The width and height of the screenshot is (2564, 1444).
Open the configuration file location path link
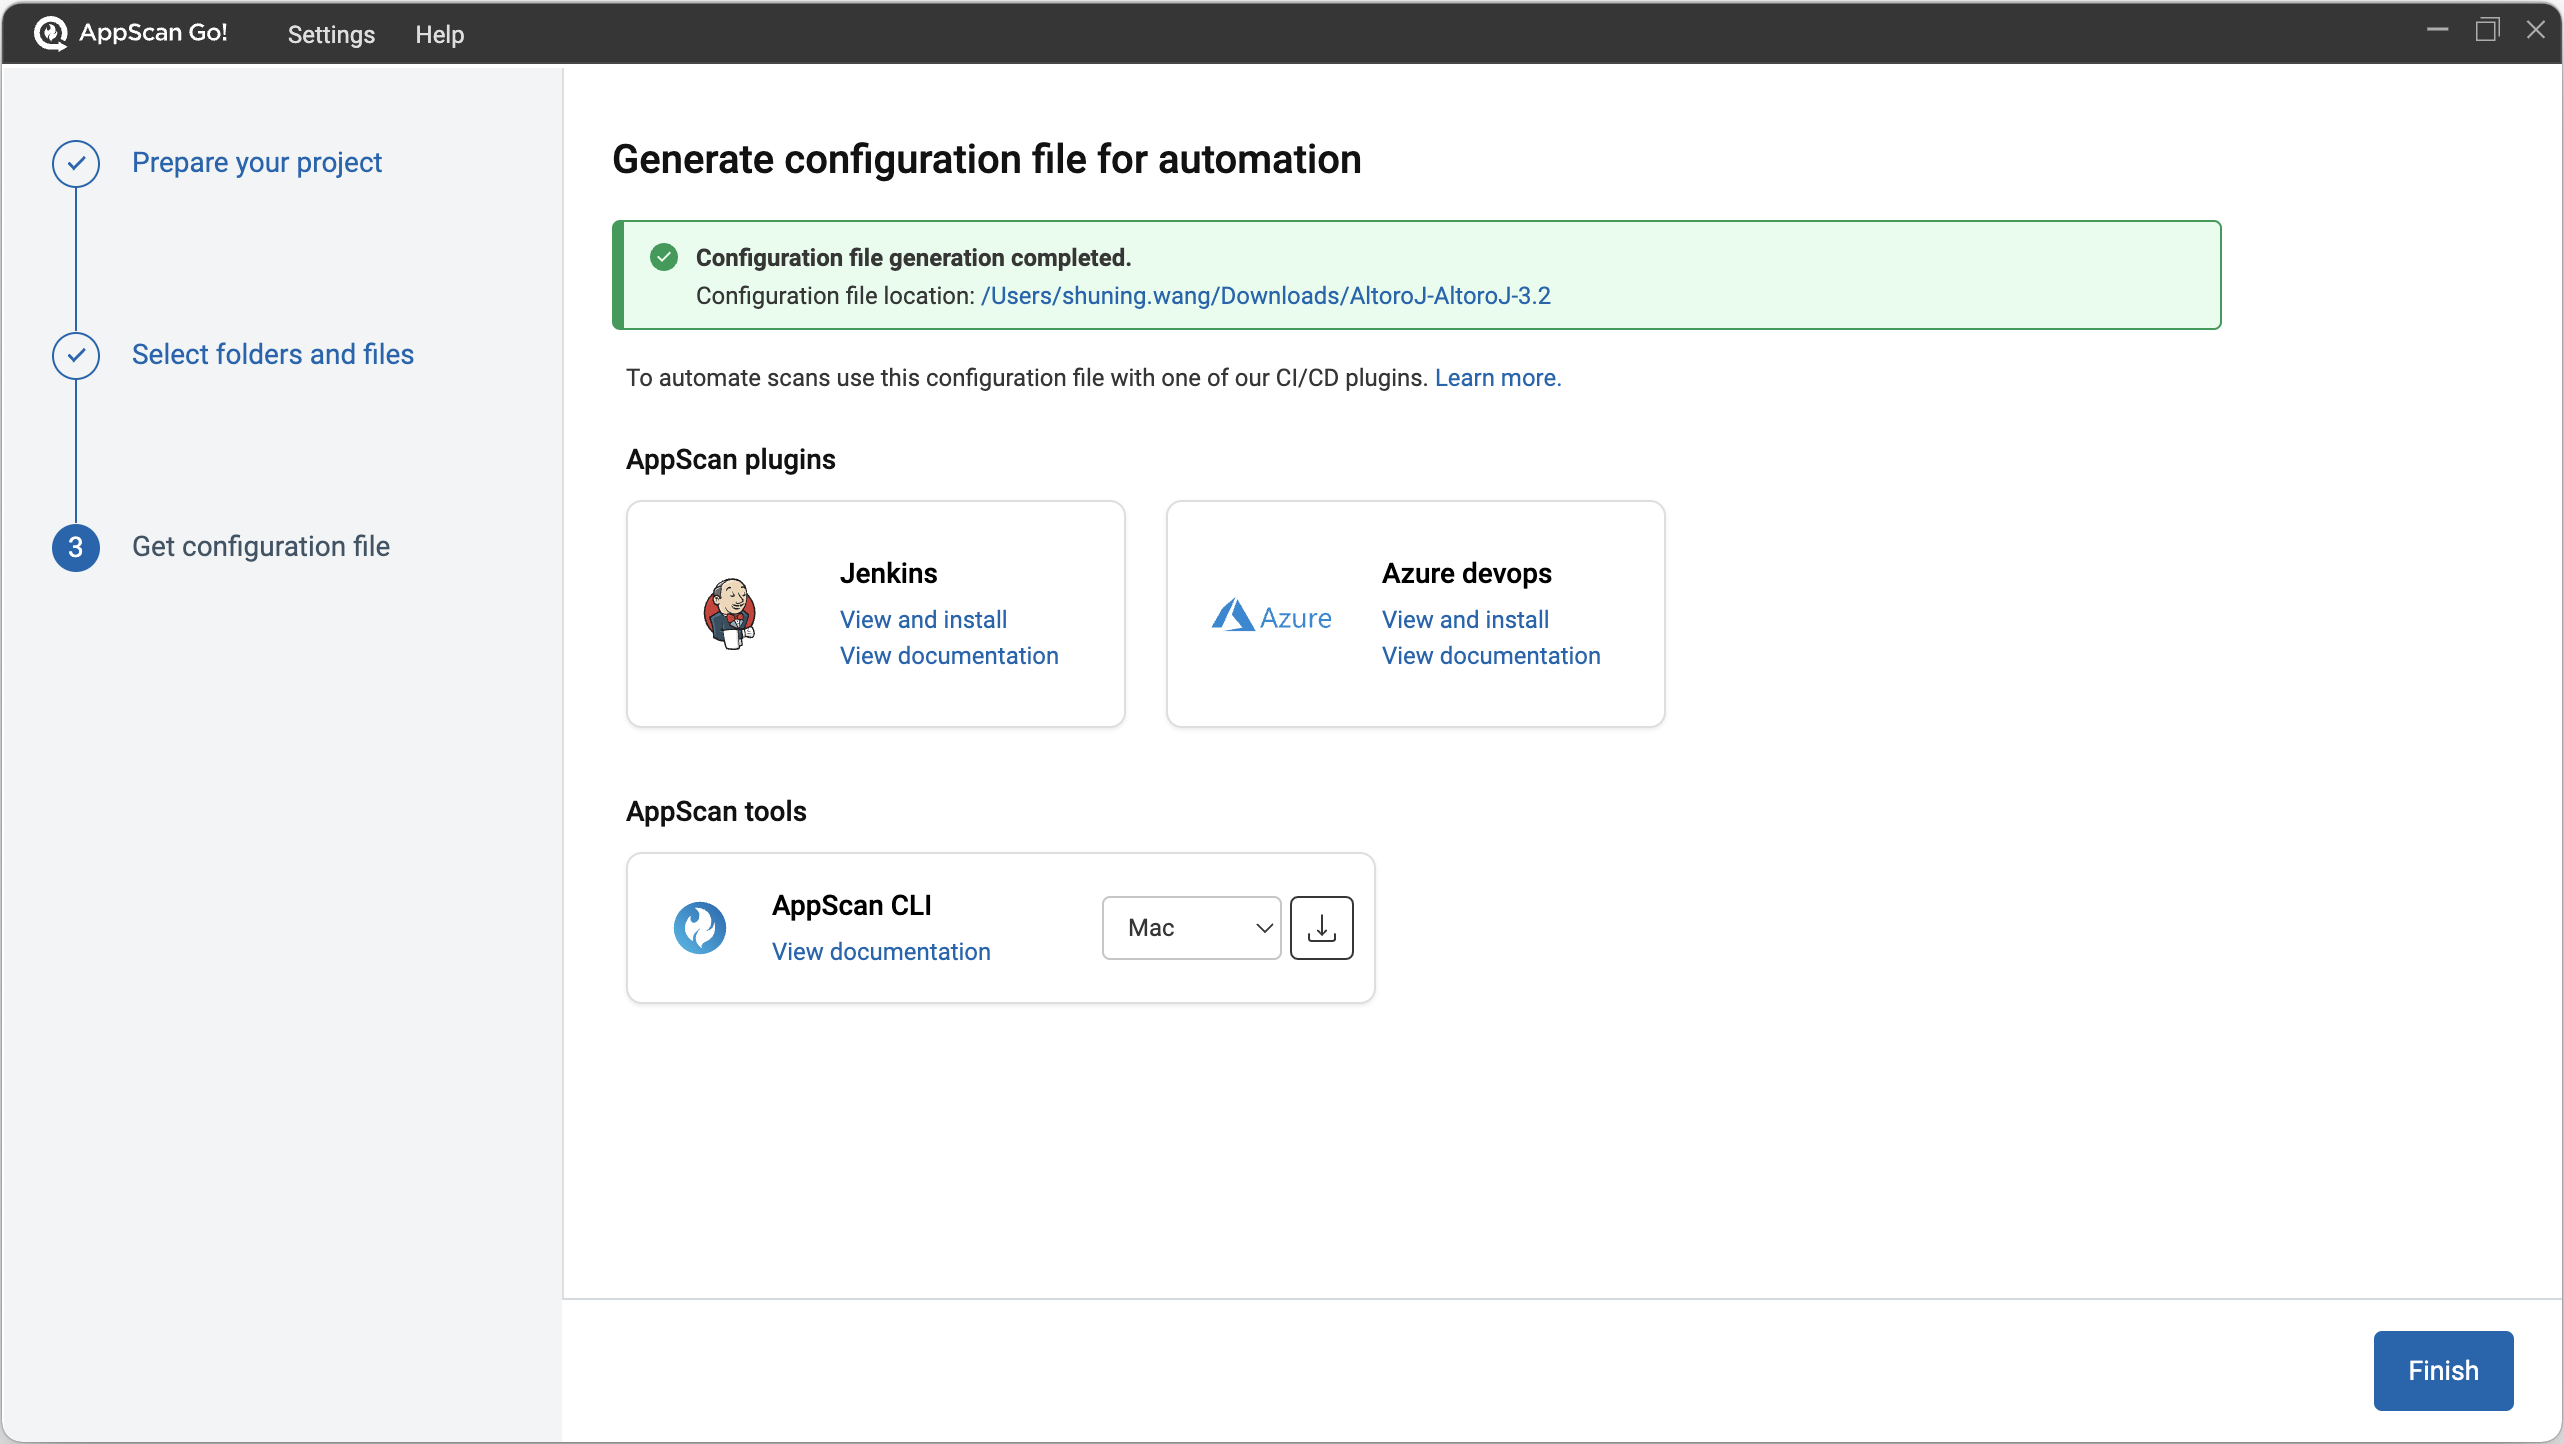click(x=1265, y=296)
